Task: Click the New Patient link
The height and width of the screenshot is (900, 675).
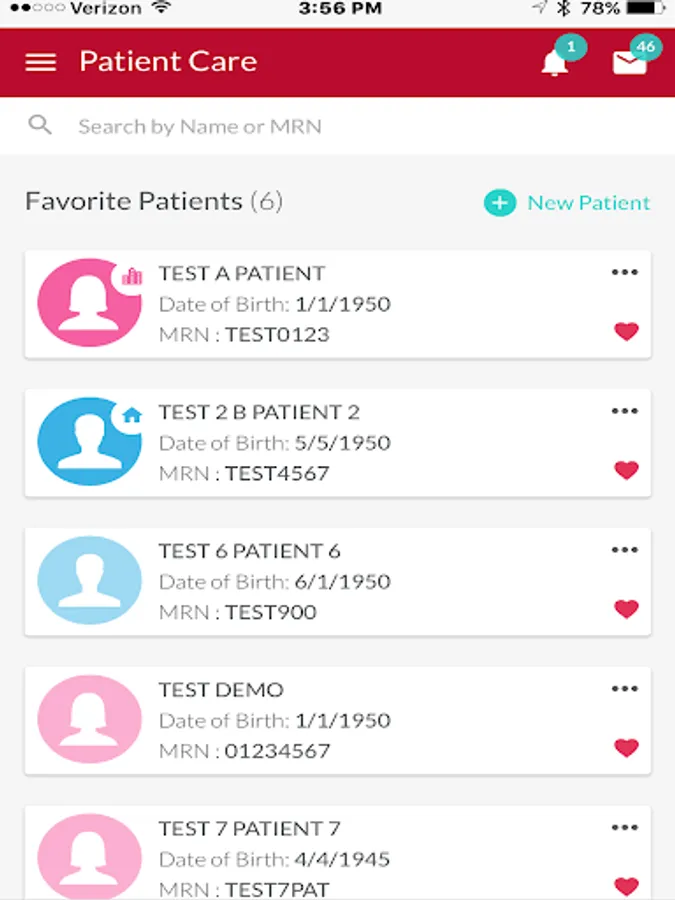Action: click(x=588, y=203)
